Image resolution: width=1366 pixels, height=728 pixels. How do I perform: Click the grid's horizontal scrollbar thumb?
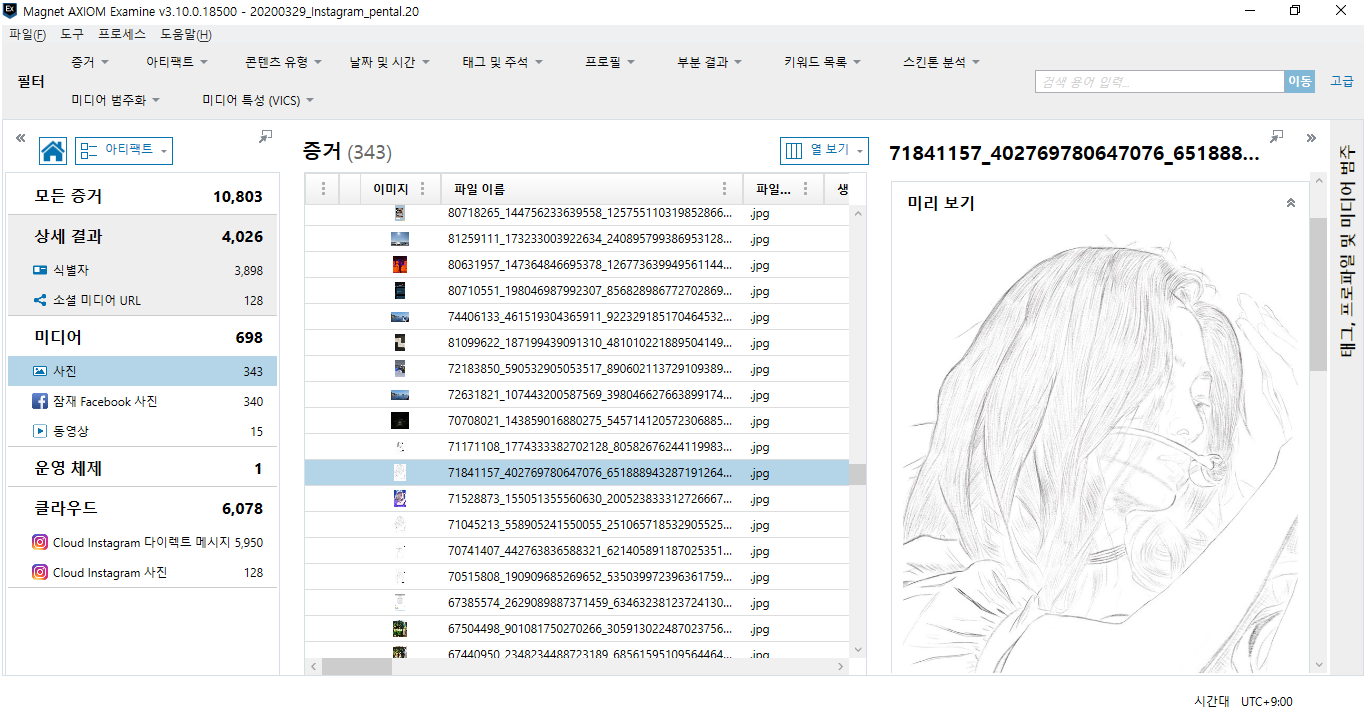pyautogui.click(x=357, y=666)
